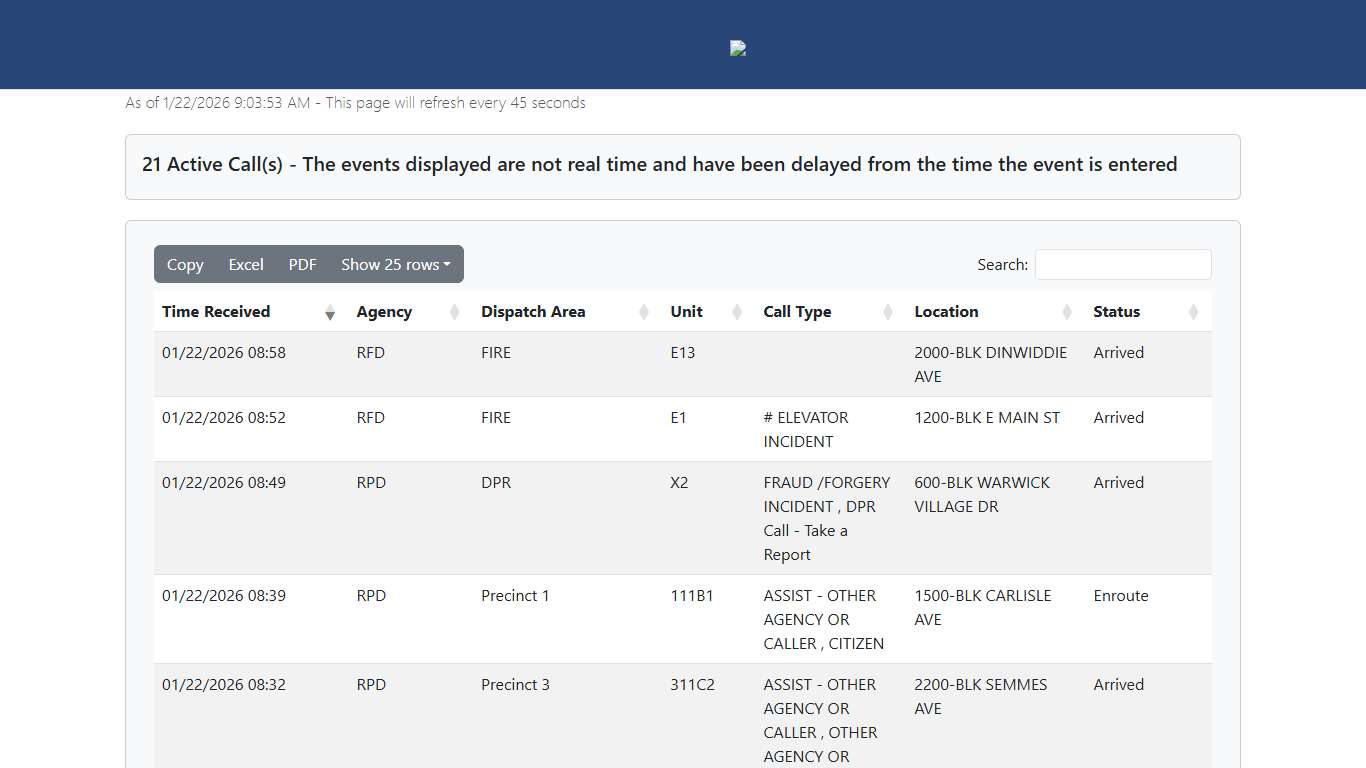
Task: Export the table with Excel button
Action: click(x=246, y=264)
